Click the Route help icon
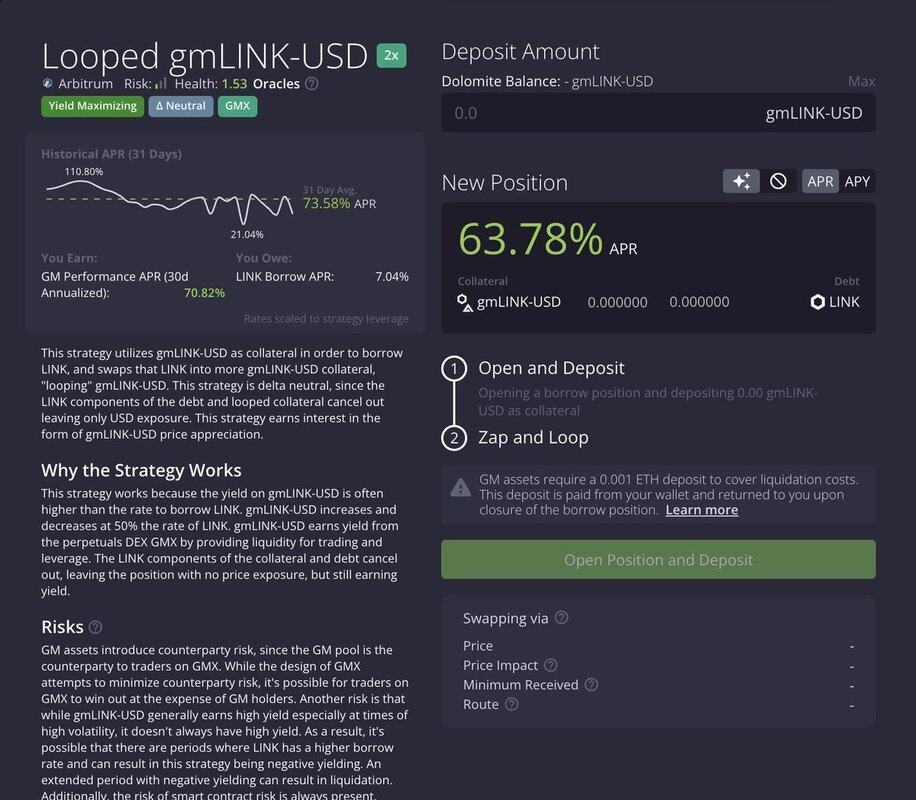The width and height of the screenshot is (916, 800). click(x=511, y=705)
